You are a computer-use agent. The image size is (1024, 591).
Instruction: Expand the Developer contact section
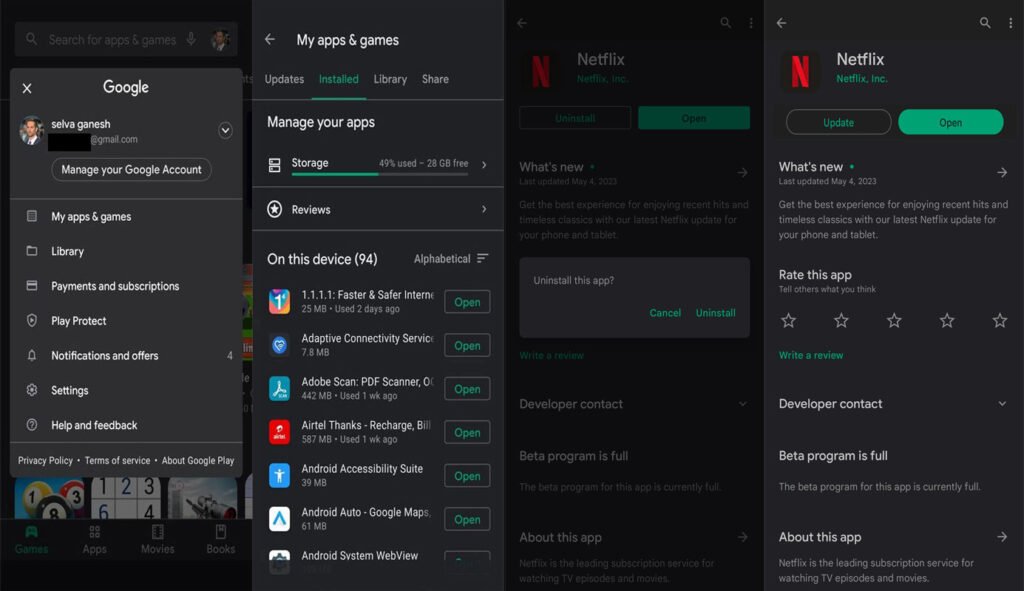click(743, 403)
